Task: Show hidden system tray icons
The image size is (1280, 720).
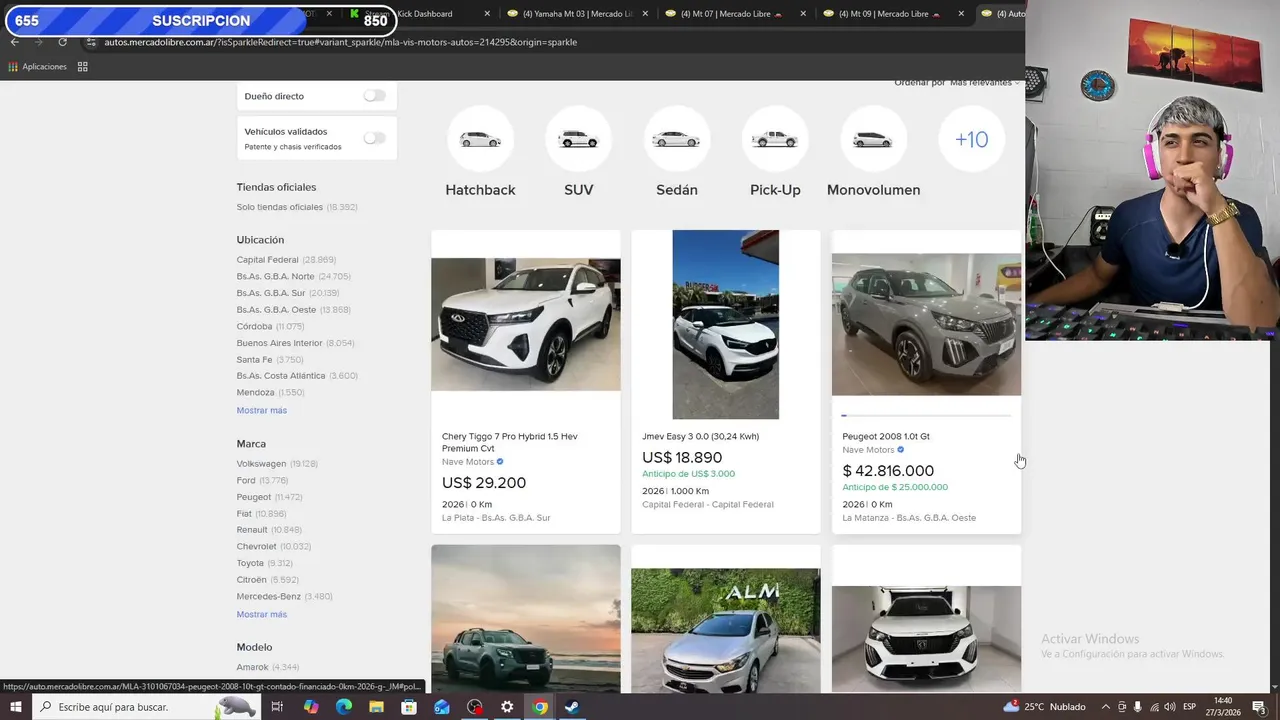Action: click(x=1106, y=707)
